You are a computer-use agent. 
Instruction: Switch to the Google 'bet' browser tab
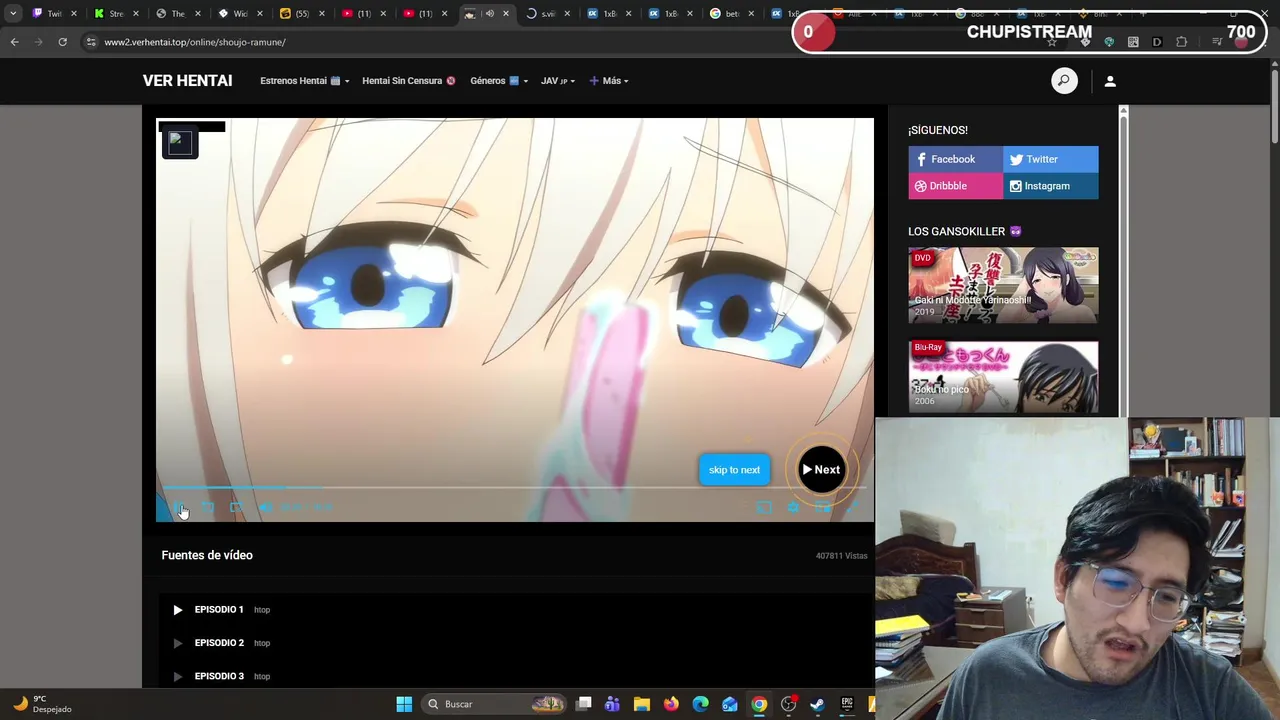pyautogui.click(x=733, y=14)
